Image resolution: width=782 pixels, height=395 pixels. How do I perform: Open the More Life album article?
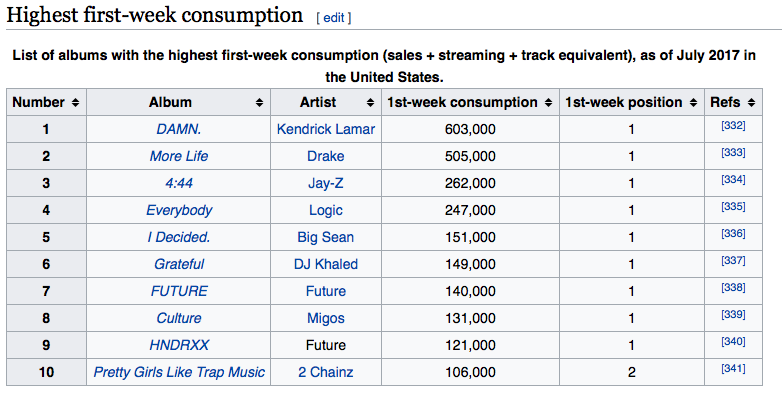[179, 156]
